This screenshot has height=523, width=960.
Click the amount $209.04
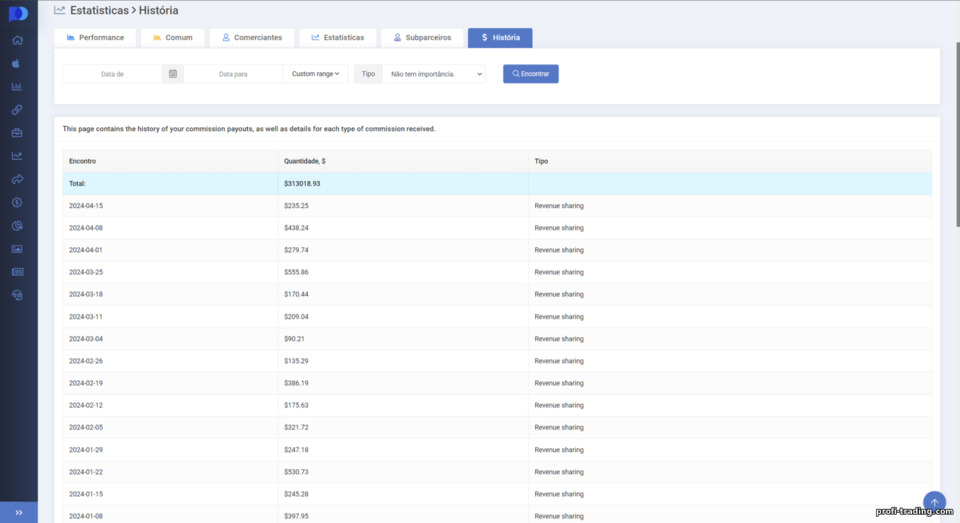(x=296, y=317)
